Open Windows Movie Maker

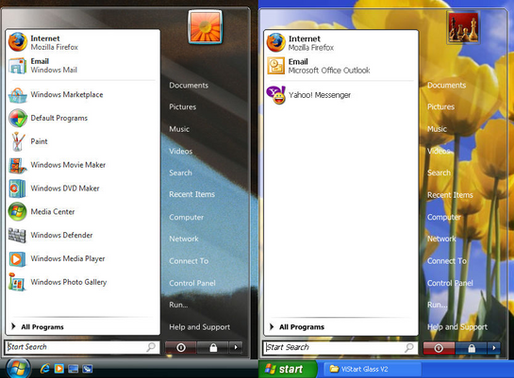click(x=82, y=165)
